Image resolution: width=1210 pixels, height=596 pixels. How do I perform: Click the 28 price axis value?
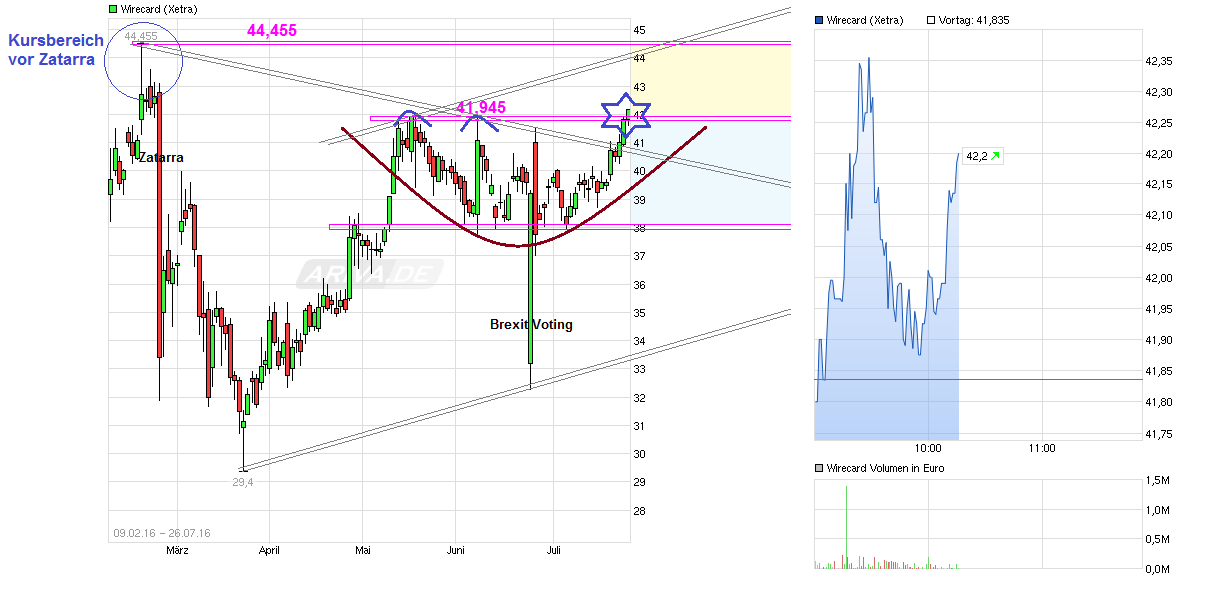640,511
